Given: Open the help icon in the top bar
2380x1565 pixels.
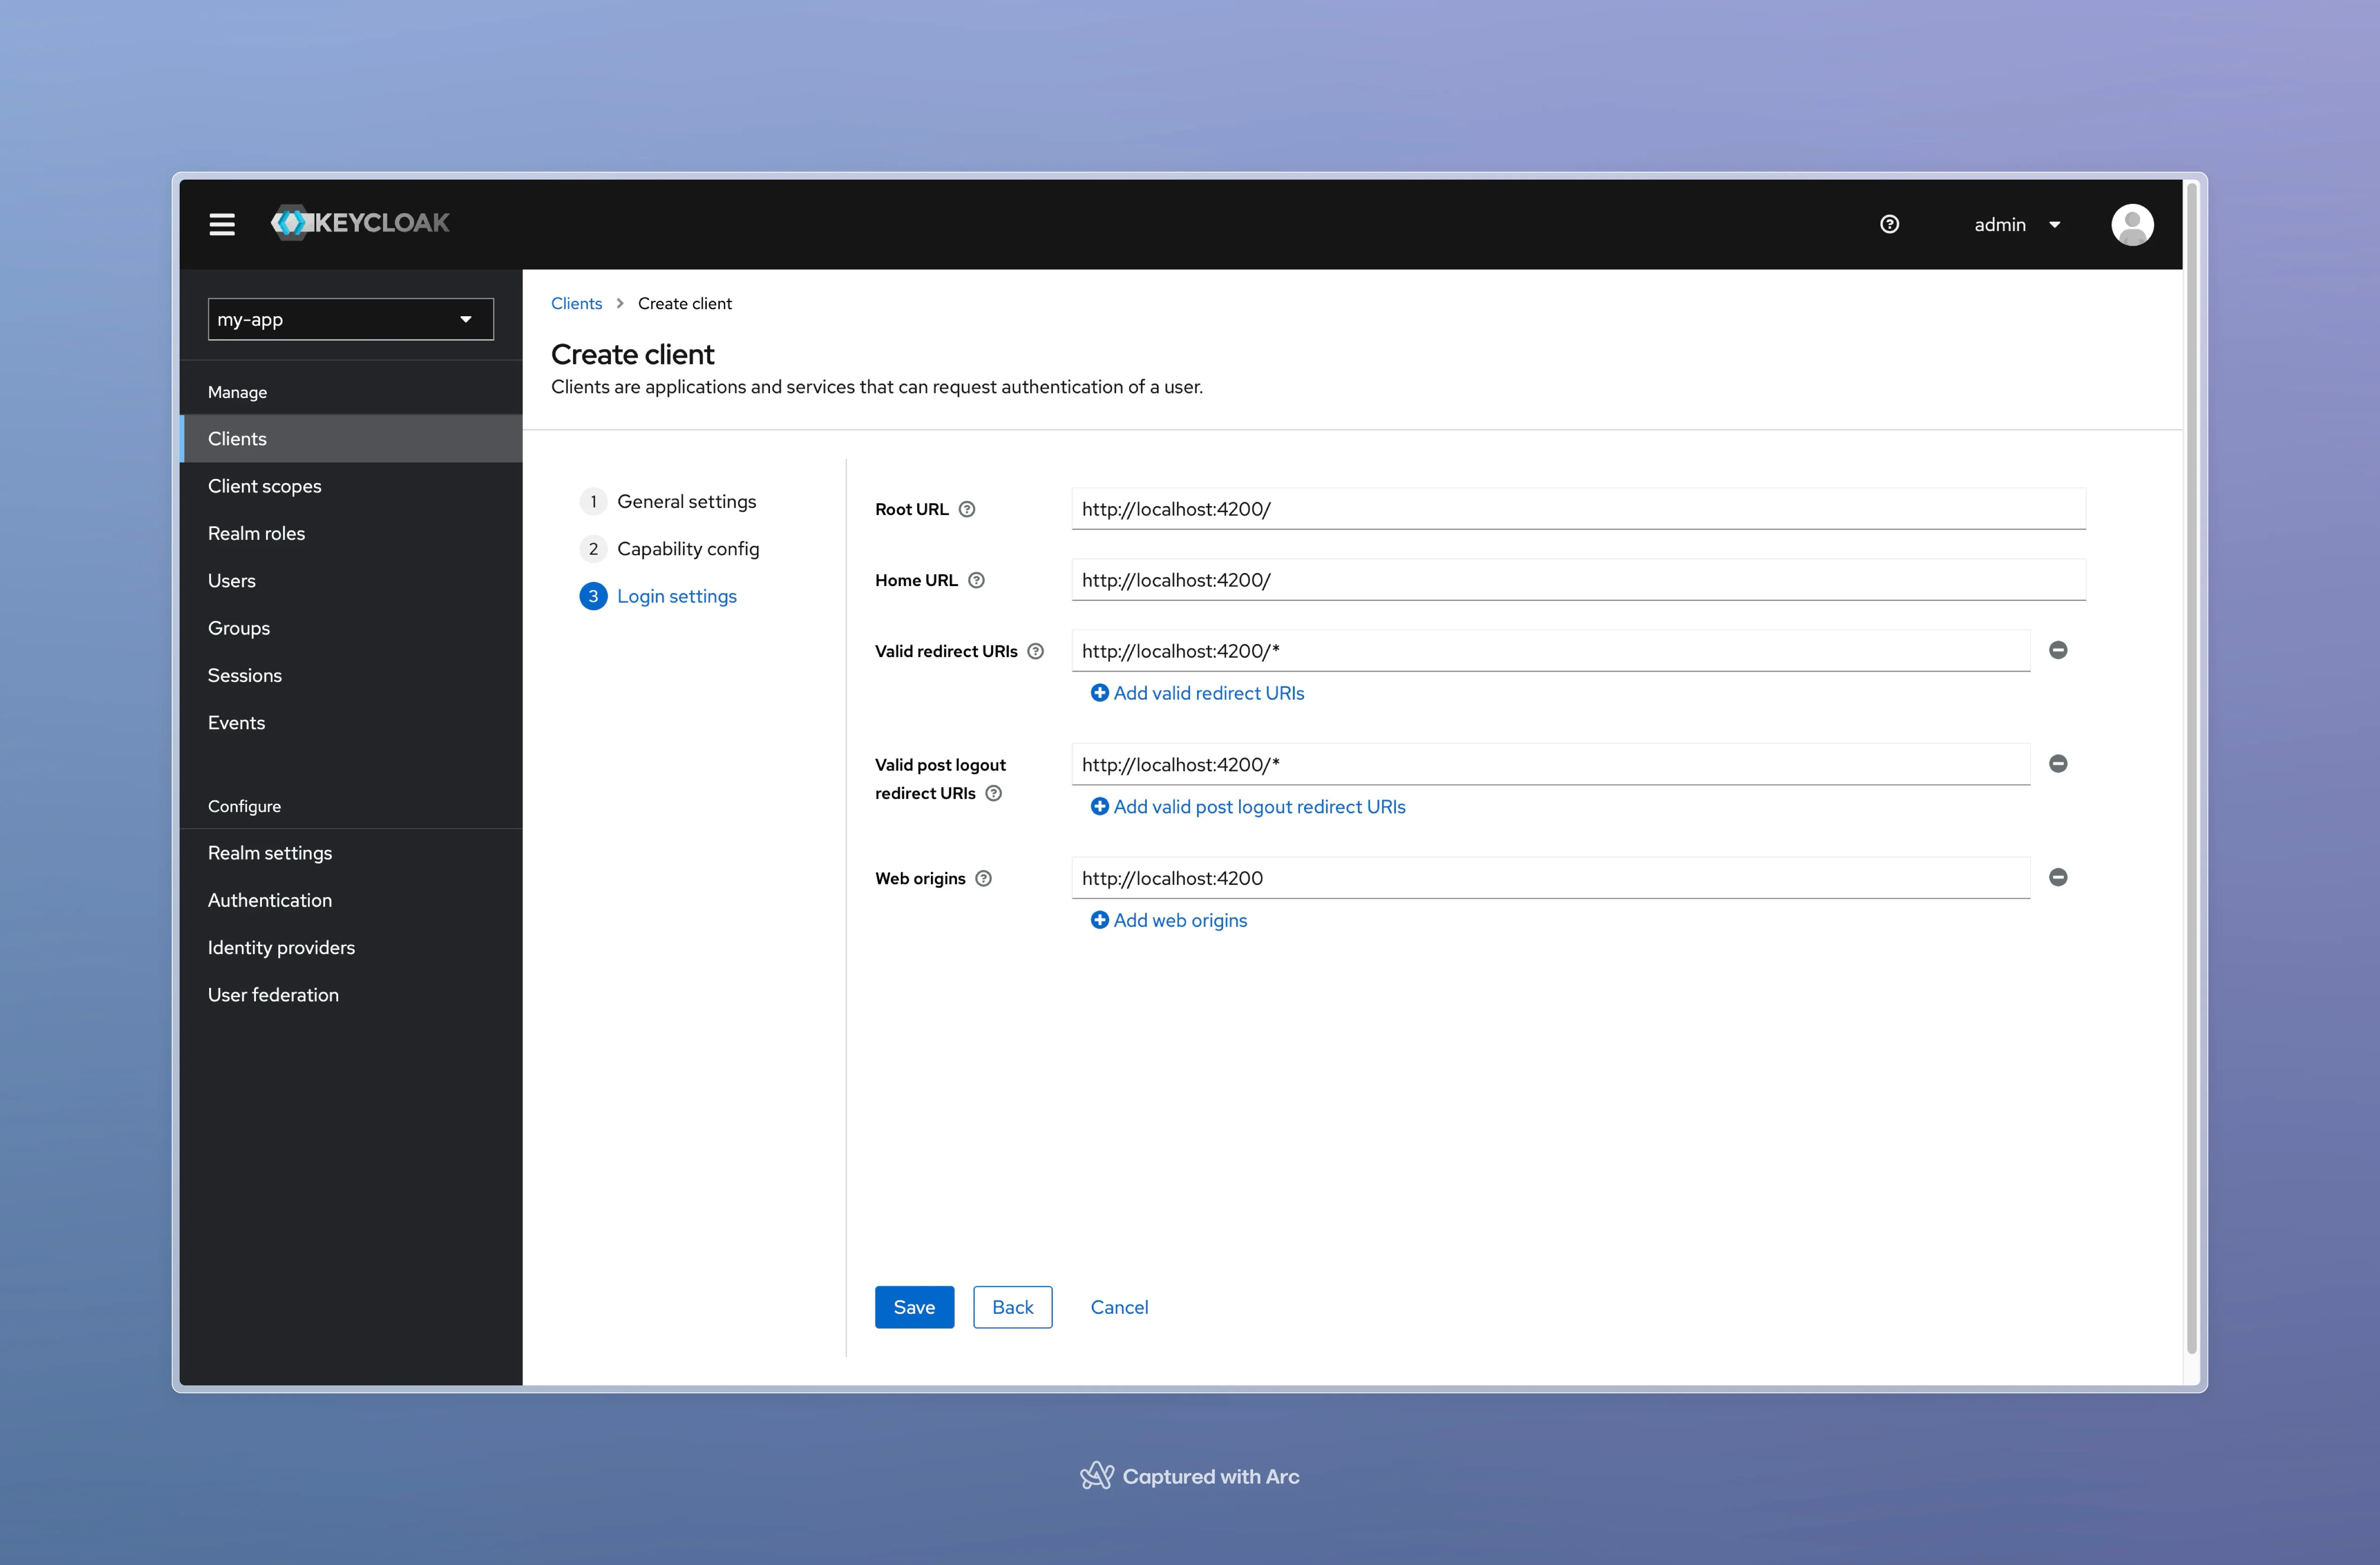Looking at the screenshot, I should pos(1889,224).
